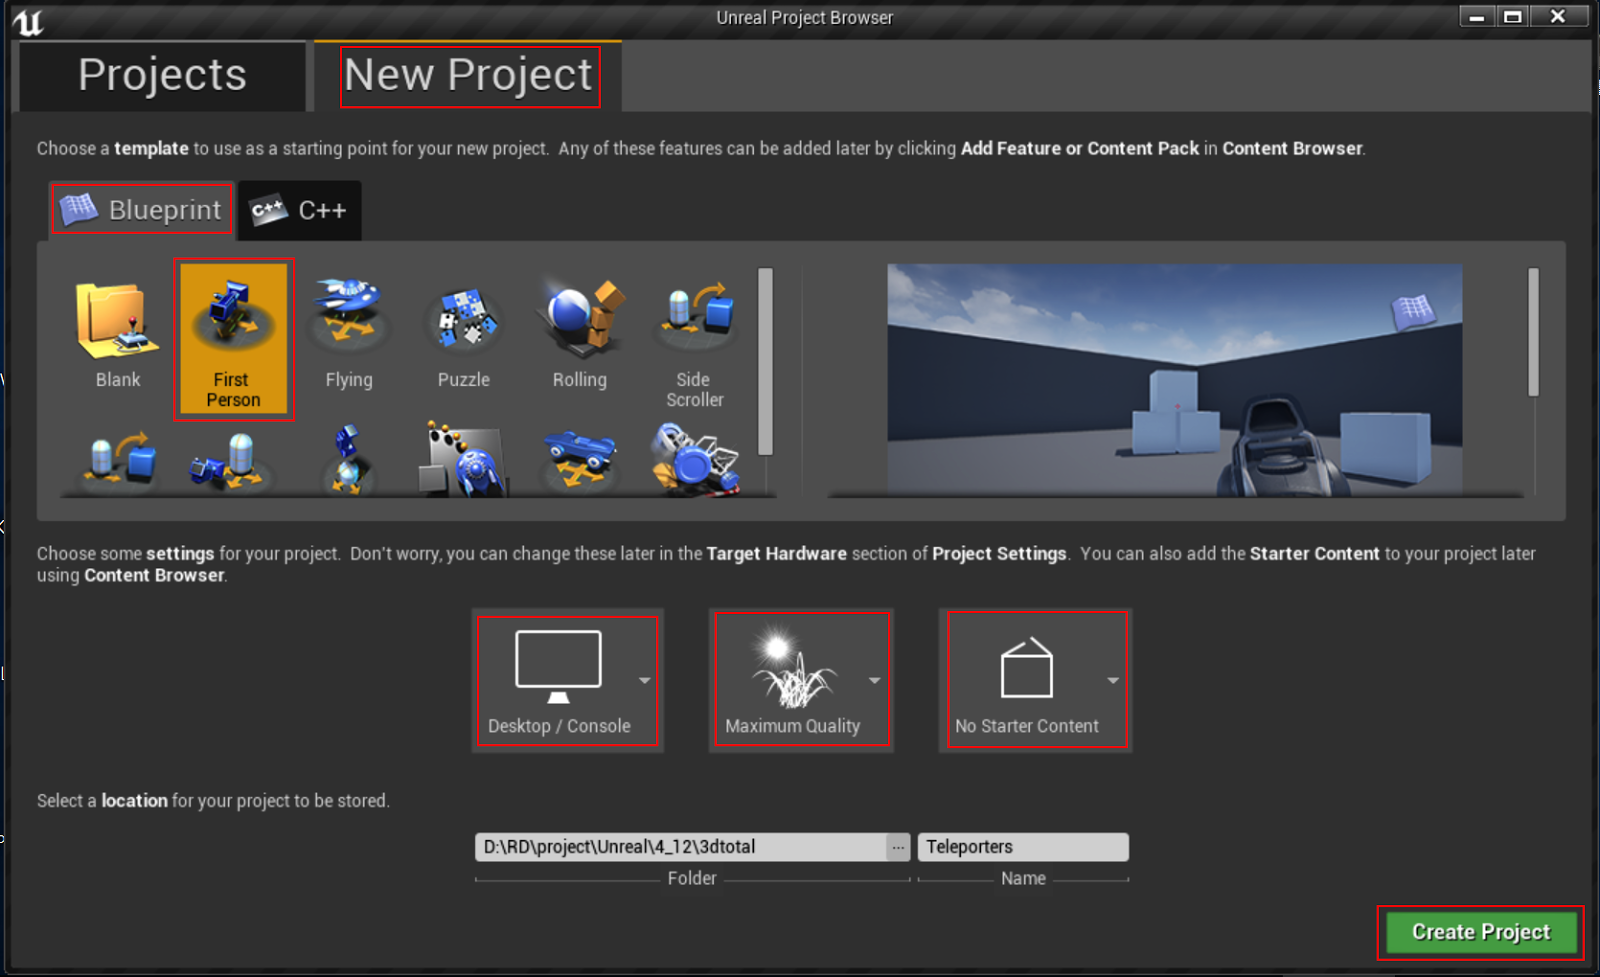The image size is (1600, 977).
Task: Click the Desktop / Console monitor icon
Action: click(558, 666)
